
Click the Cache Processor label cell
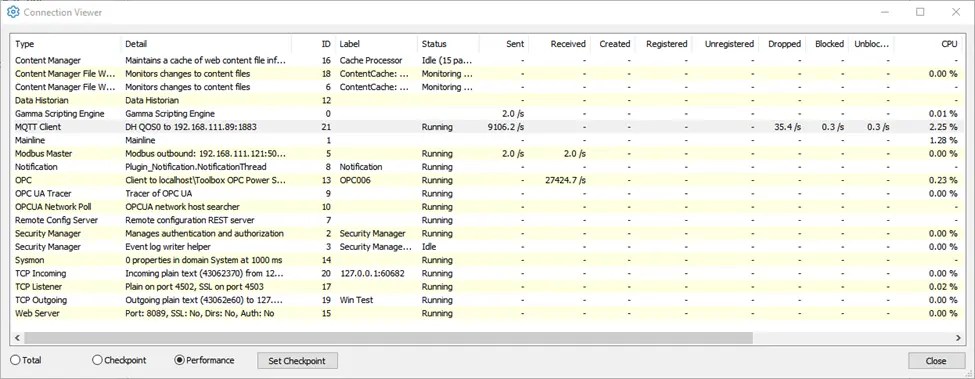click(371, 60)
